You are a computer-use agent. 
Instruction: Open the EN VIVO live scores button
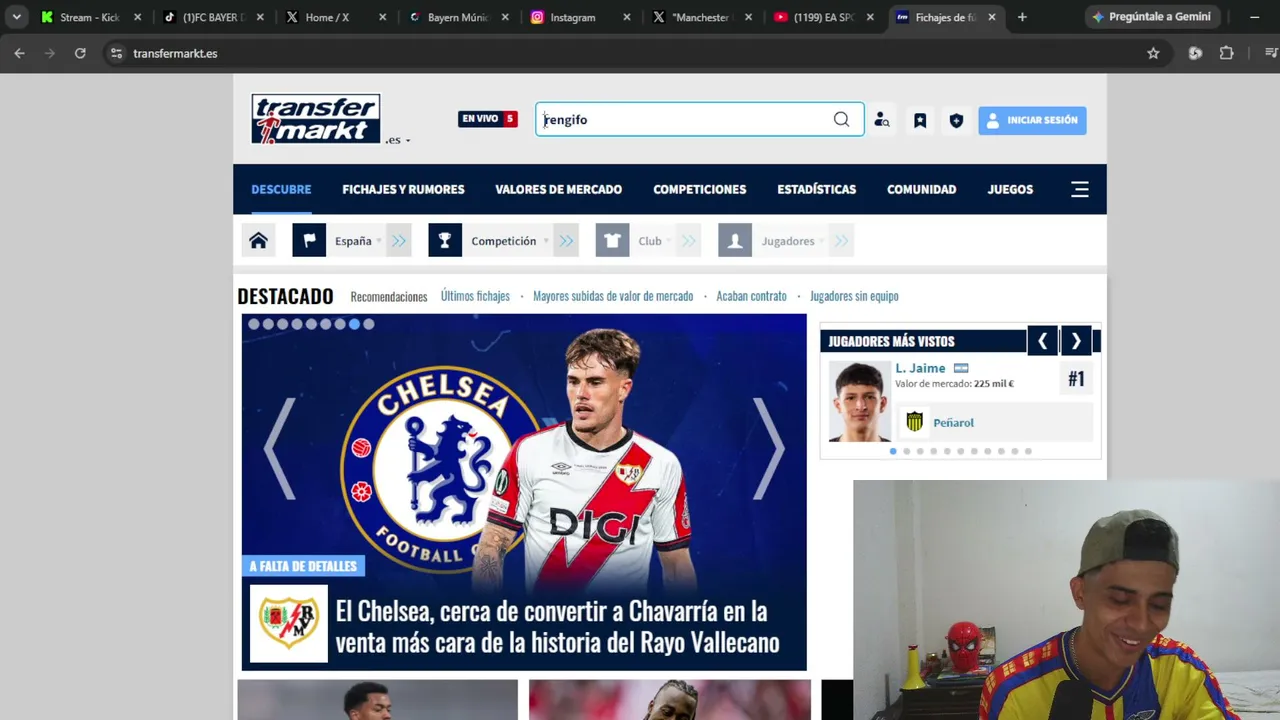(x=488, y=119)
